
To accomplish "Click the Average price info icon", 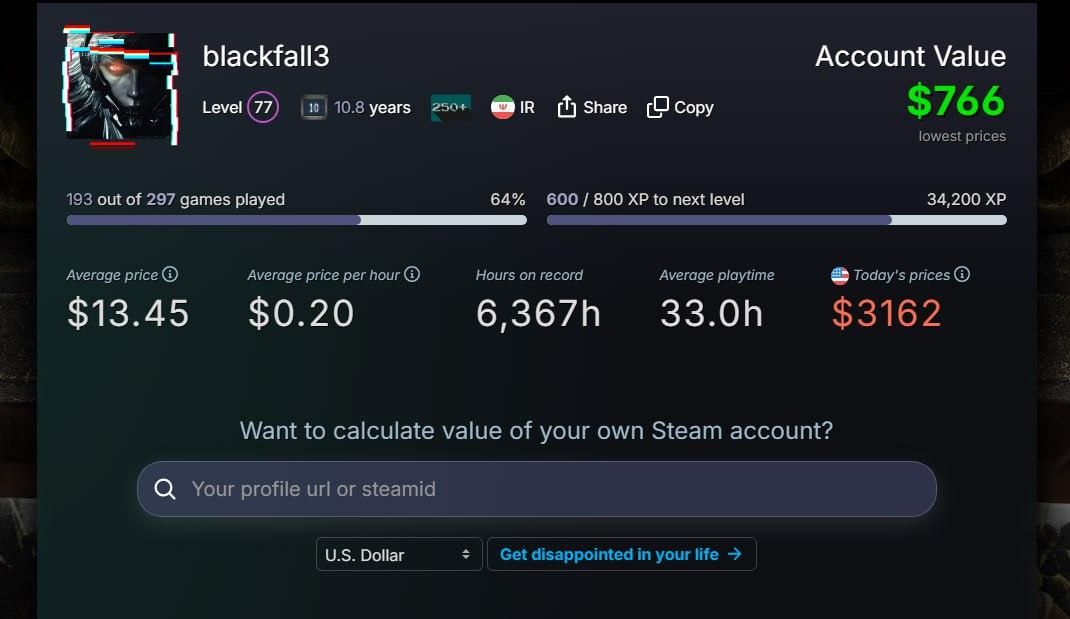I will pos(170,274).
